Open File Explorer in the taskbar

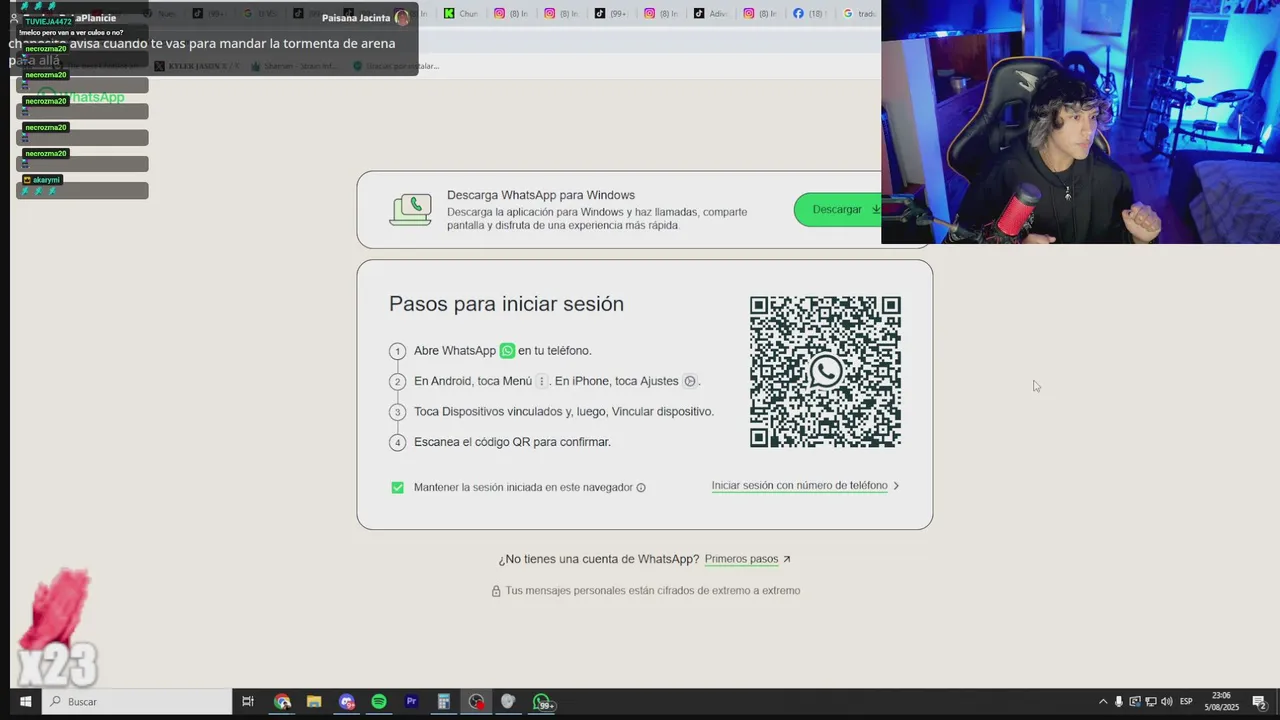tap(314, 702)
